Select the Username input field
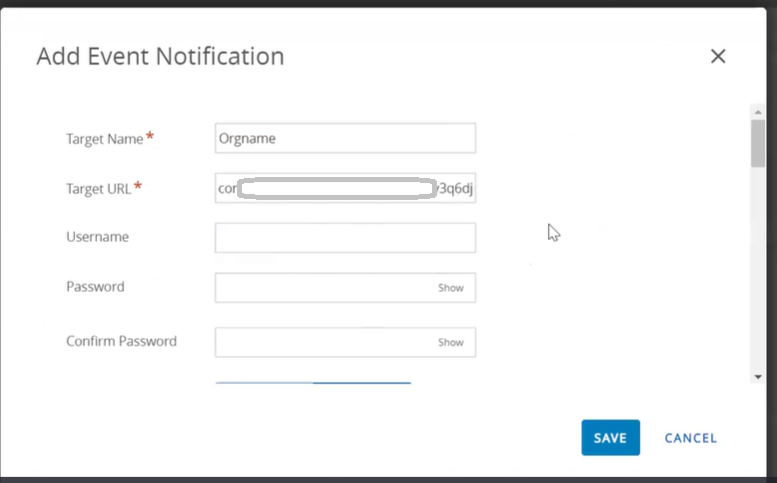Image resolution: width=777 pixels, height=483 pixels. [x=345, y=237]
